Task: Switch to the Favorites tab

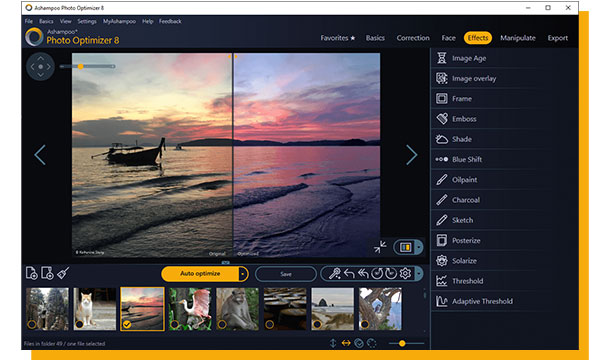Action: tap(338, 38)
